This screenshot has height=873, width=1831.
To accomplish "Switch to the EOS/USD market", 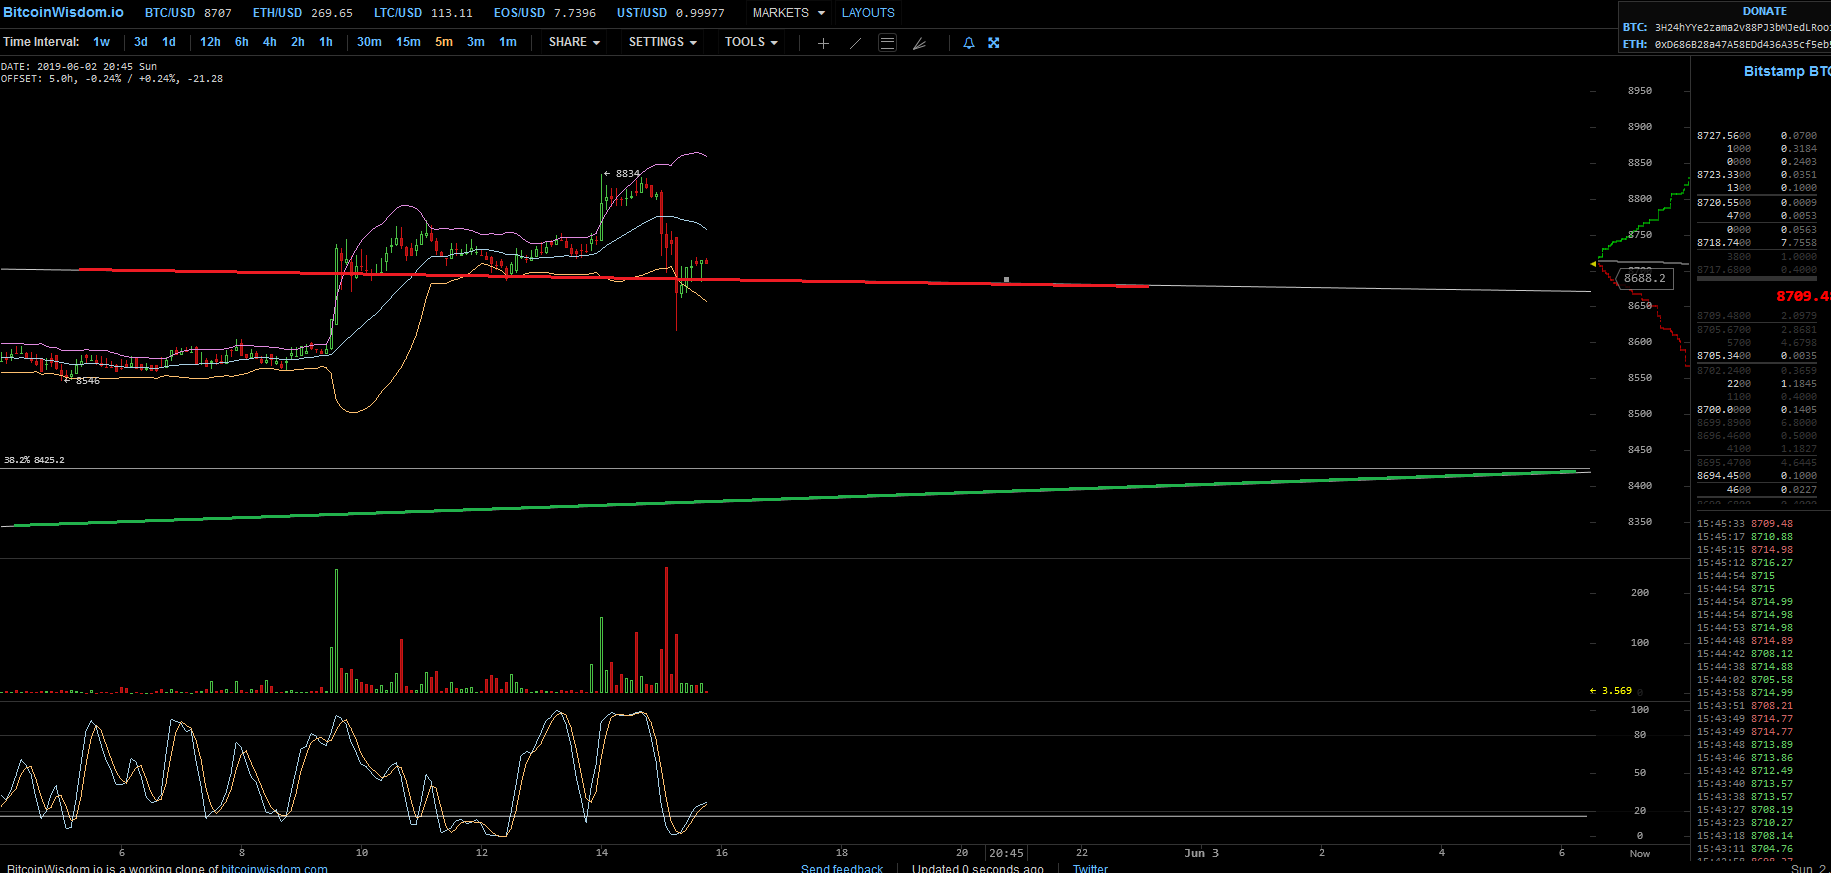I will 544,13.
